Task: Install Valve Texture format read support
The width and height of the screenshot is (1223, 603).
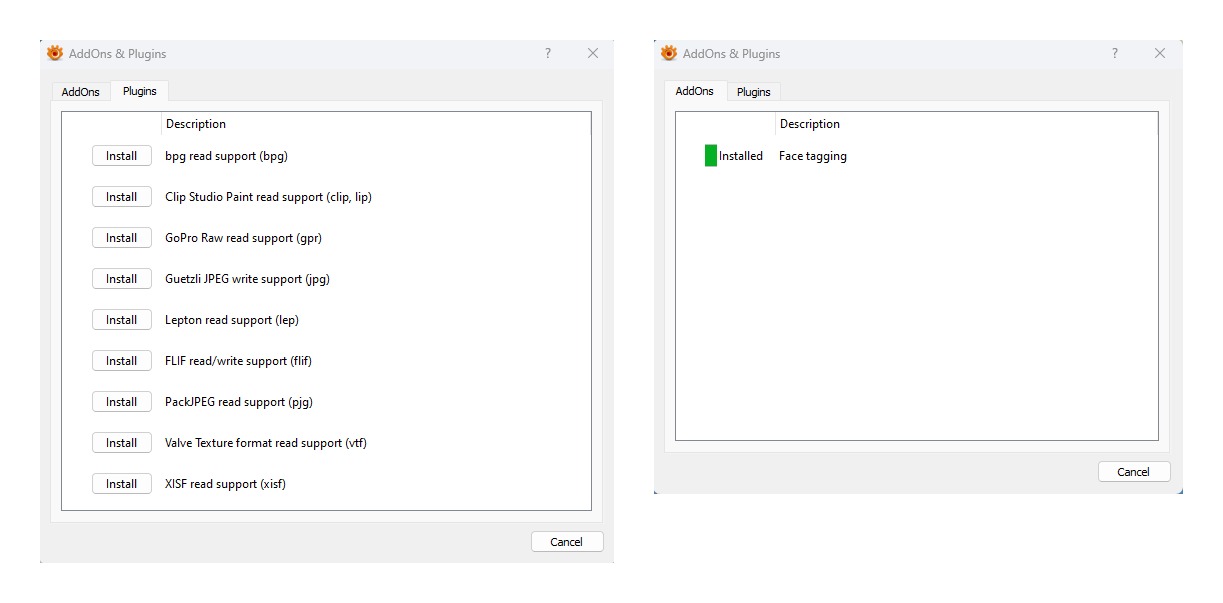Action: pyautogui.click(x=122, y=443)
